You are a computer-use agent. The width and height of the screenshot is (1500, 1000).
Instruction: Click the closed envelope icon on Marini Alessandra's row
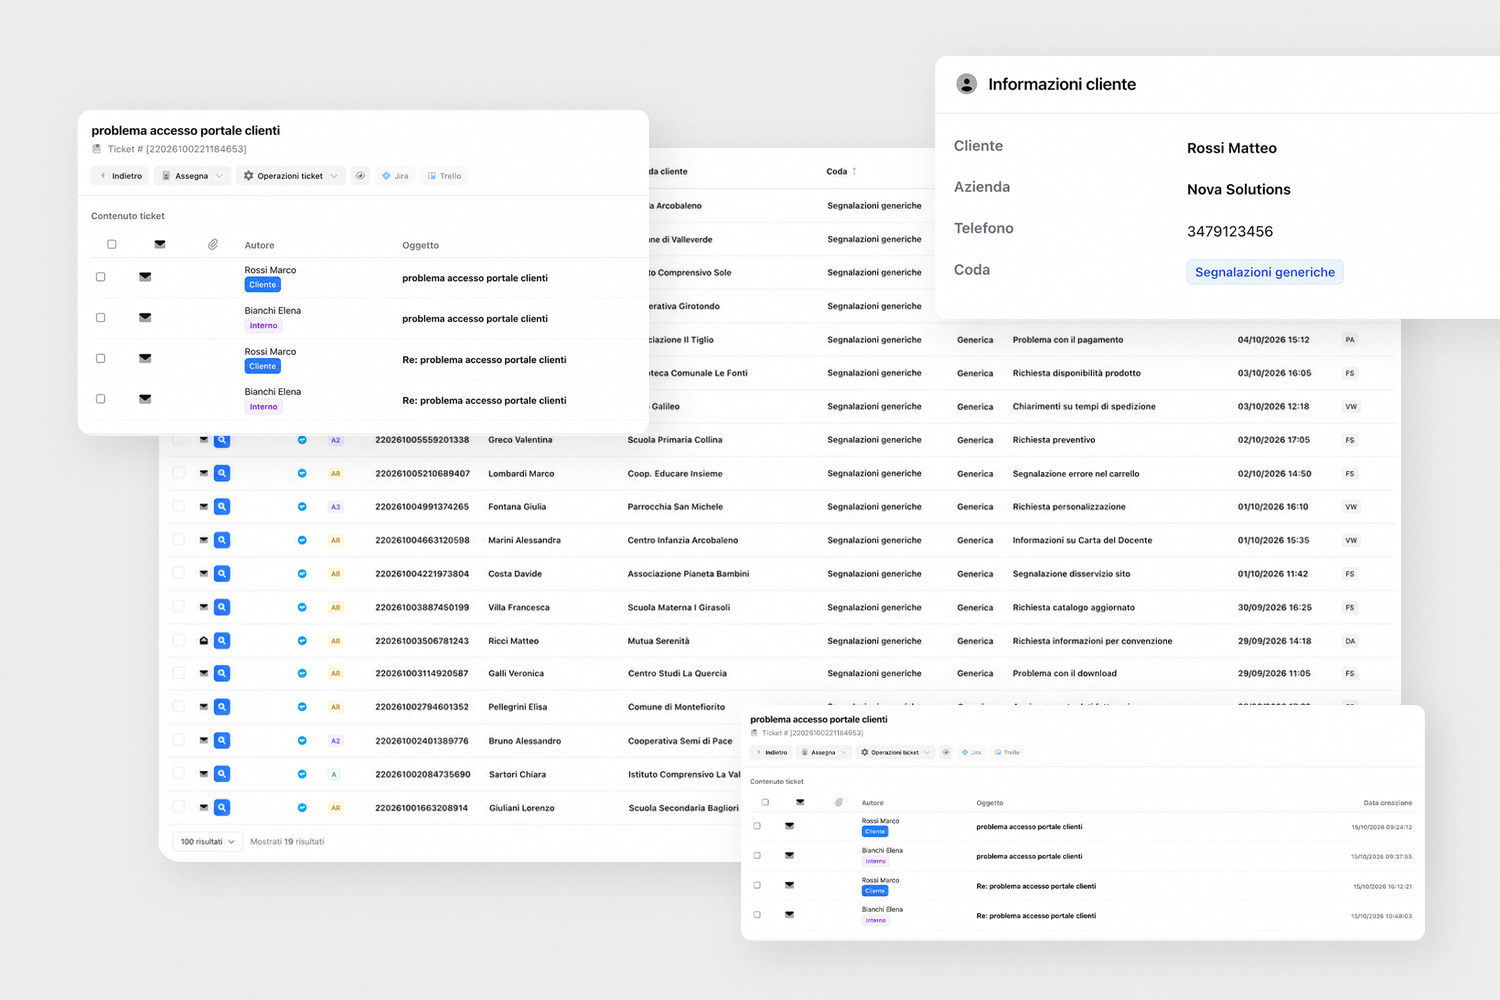[204, 540]
